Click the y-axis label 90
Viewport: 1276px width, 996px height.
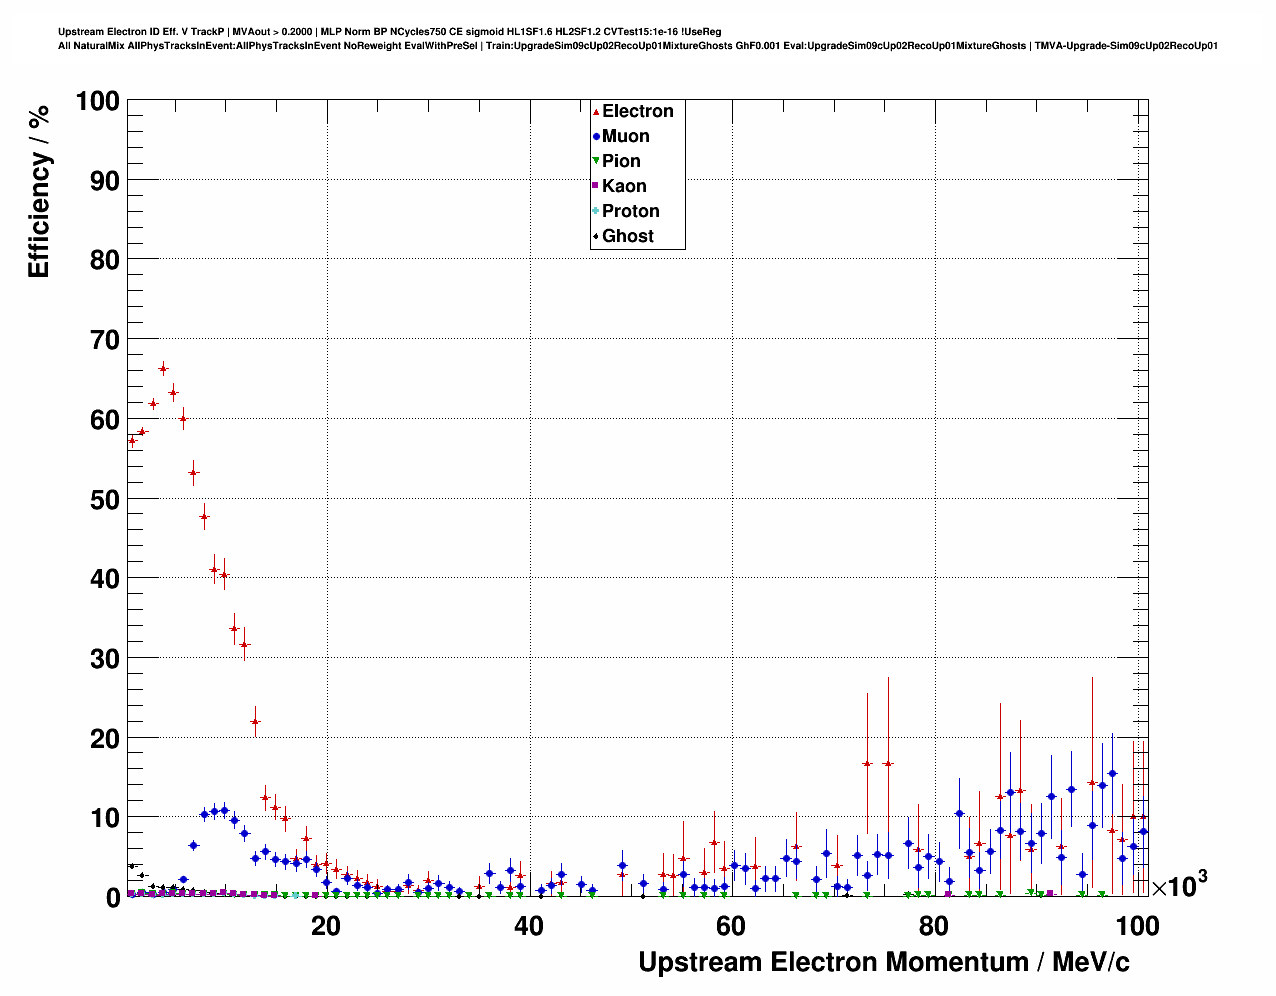(105, 181)
